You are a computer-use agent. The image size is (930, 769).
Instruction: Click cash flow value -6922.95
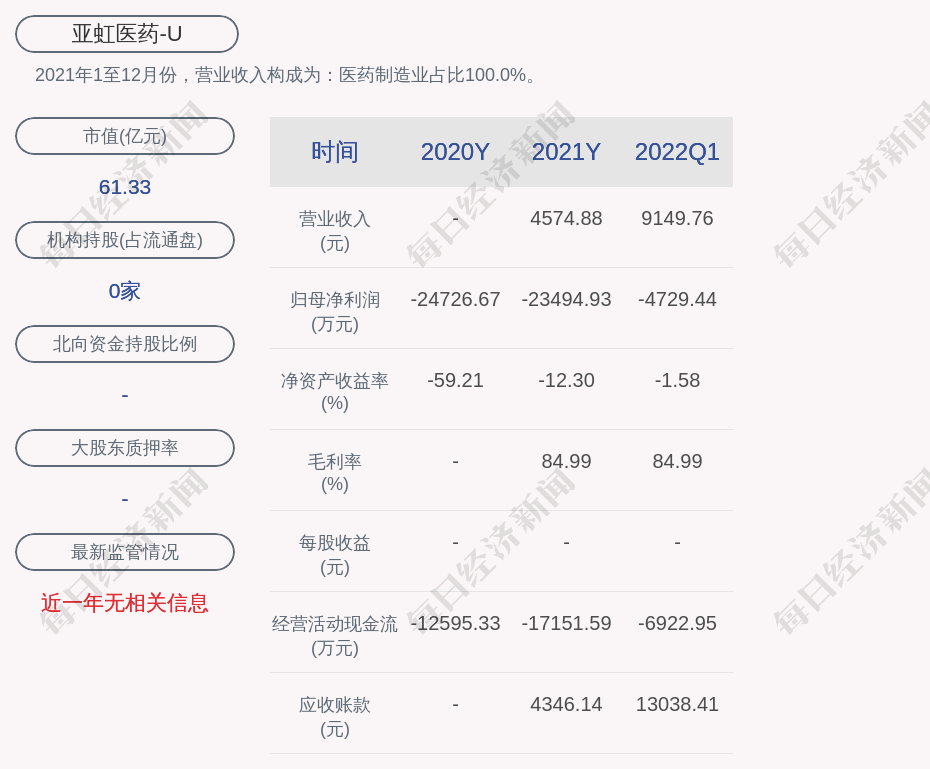pyautogui.click(x=677, y=623)
